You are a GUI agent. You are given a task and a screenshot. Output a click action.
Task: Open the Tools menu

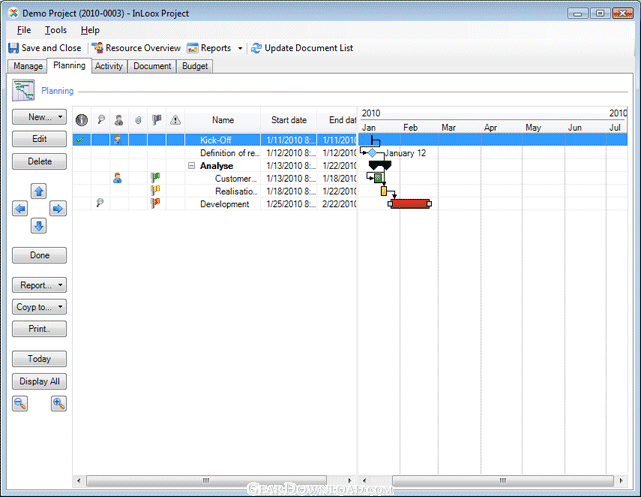pyautogui.click(x=56, y=30)
